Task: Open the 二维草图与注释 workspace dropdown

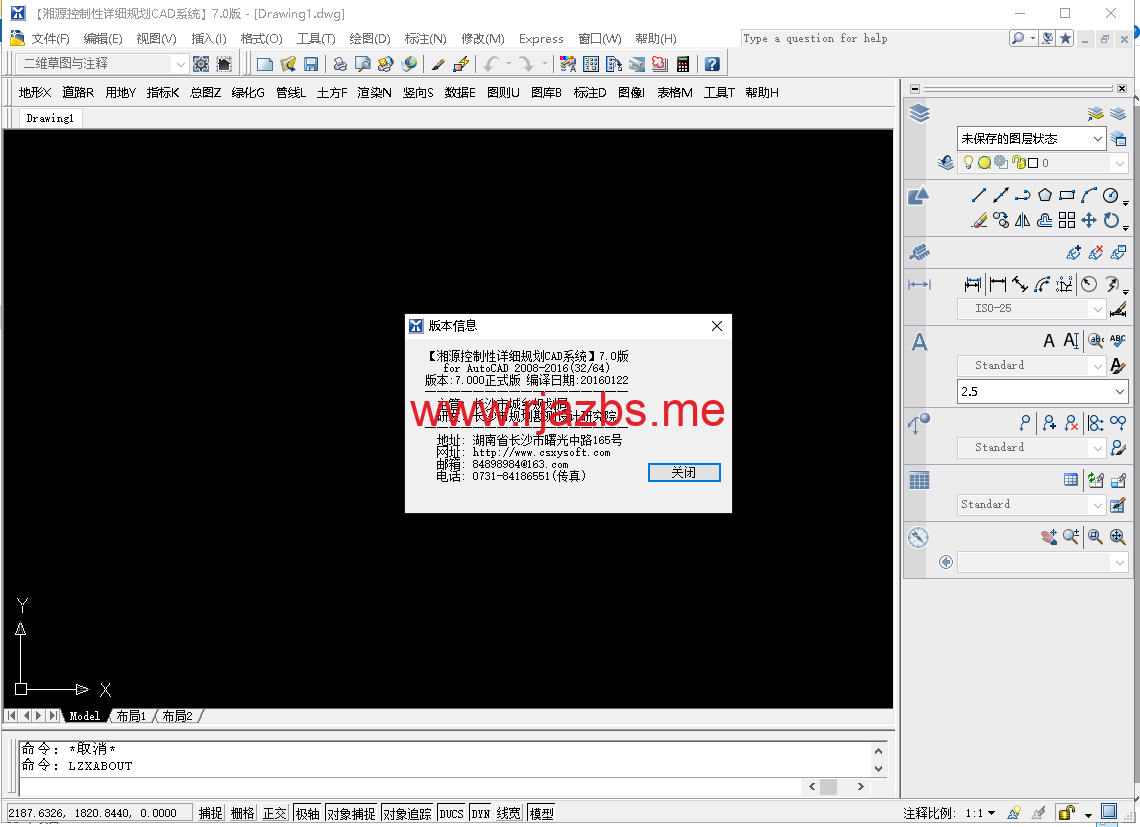Action: (x=101, y=64)
